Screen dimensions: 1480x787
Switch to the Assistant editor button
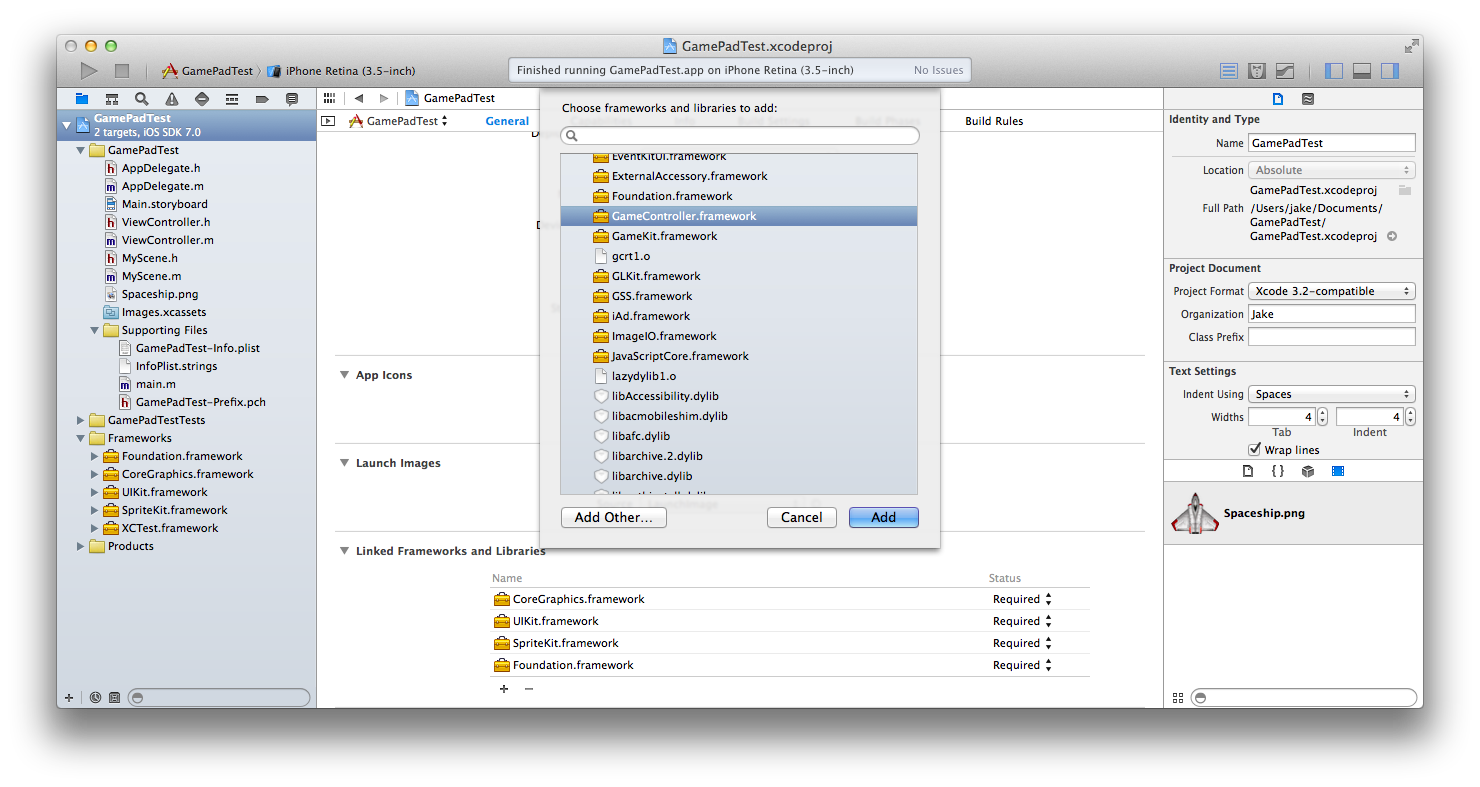[1257, 71]
